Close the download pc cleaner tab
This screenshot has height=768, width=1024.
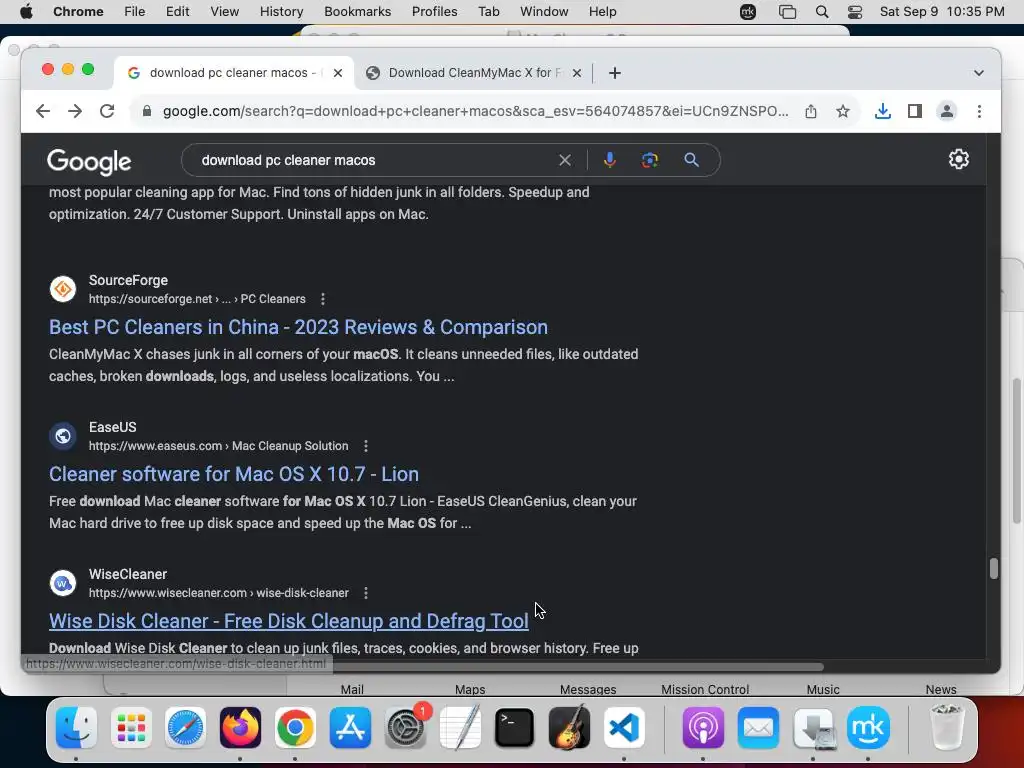pos(338,73)
